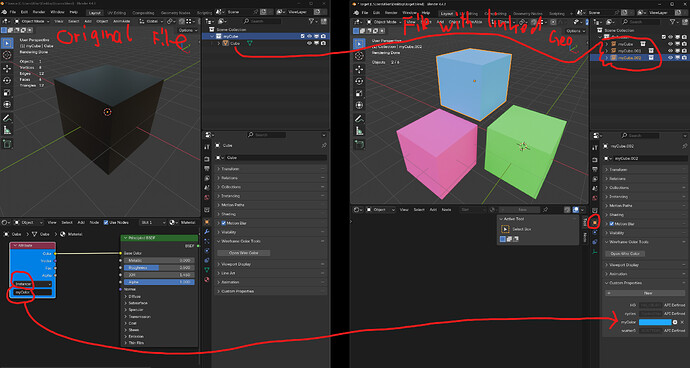This screenshot has width=690, height=368.
Task: Select the Rotate tool in right window
Action: coord(360,81)
